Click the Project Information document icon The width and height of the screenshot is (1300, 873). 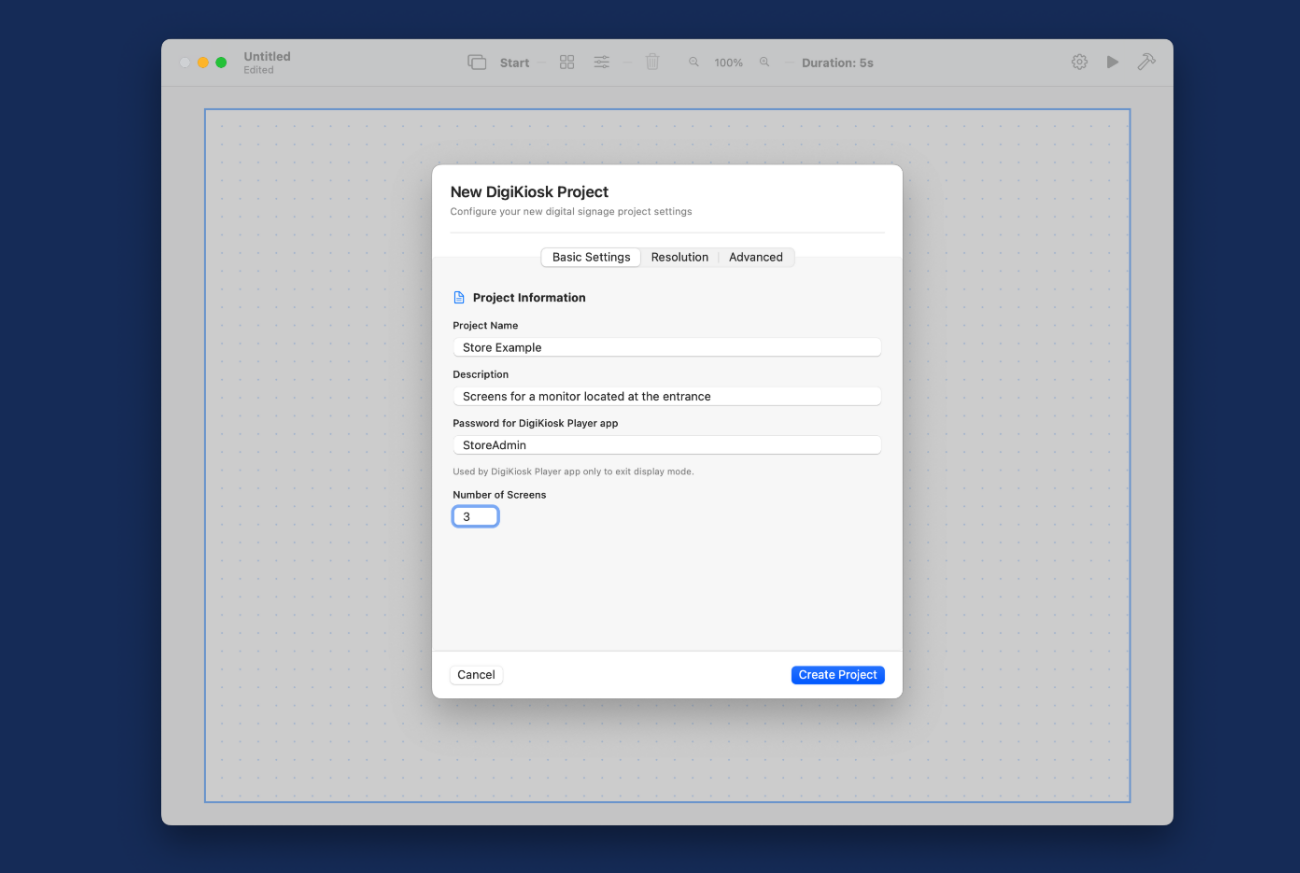click(459, 298)
